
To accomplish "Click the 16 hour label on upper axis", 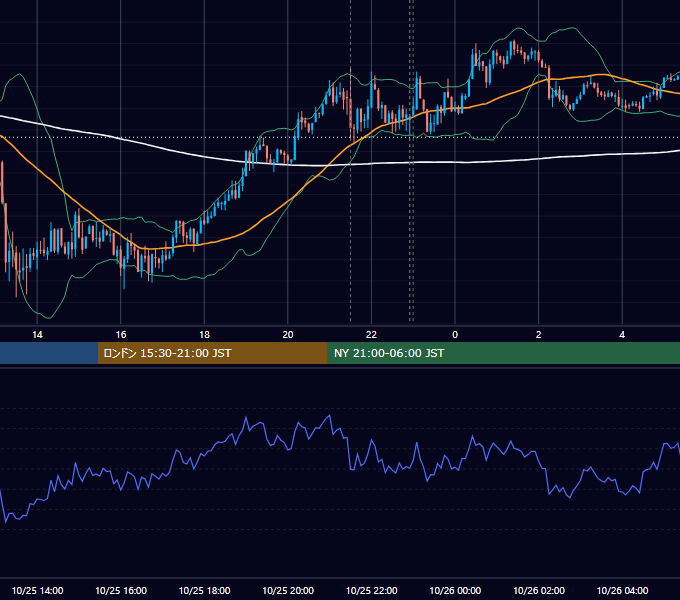I will (121, 335).
